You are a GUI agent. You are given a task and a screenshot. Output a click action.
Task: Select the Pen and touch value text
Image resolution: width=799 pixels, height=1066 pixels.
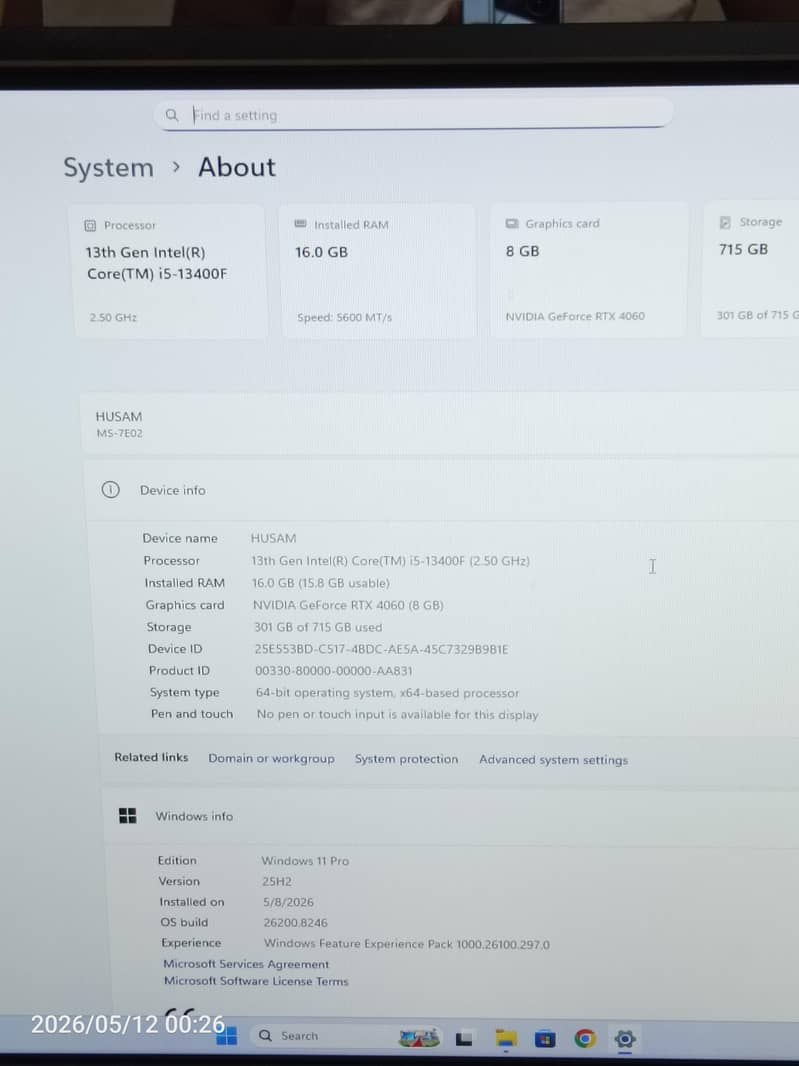coord(397,715)
